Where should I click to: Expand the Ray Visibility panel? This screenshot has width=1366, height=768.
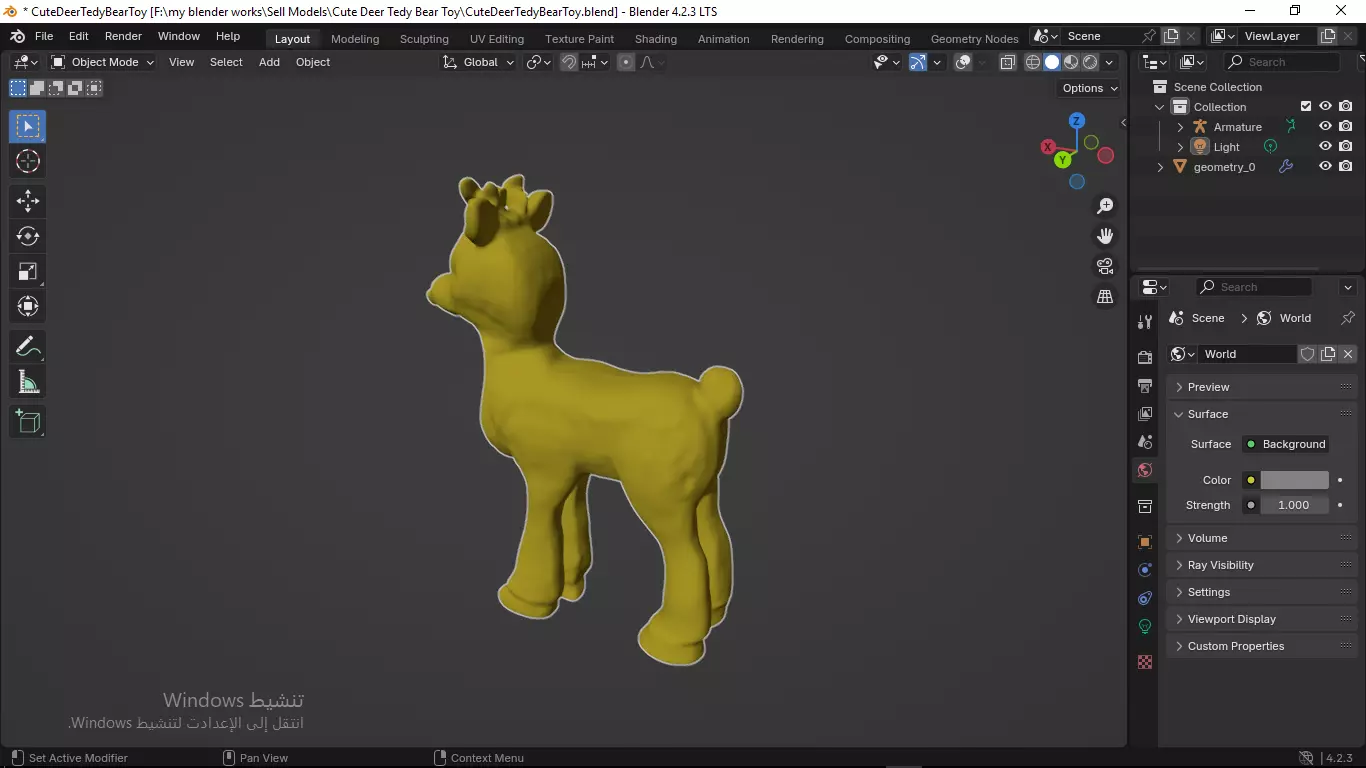pos(1262,565)
